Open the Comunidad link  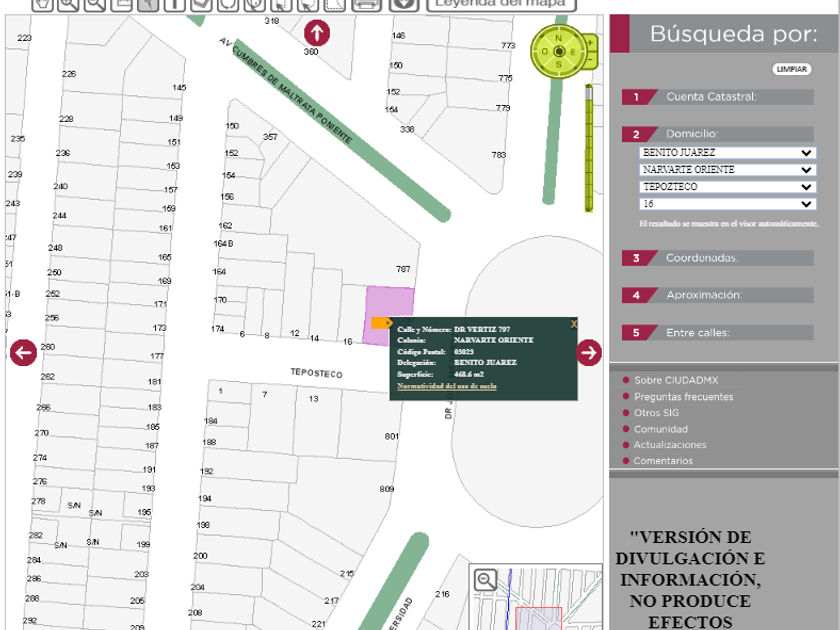(x=661, y=429)
